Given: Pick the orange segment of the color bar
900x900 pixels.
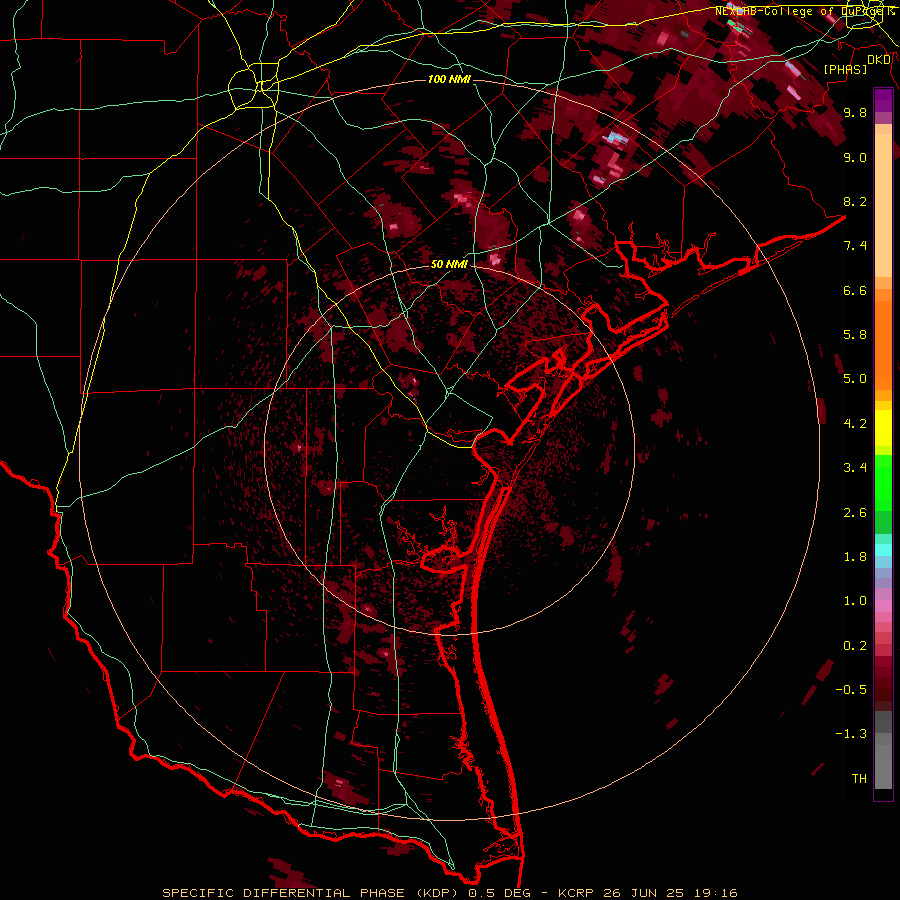Looking at the screenshot, I should (883, 346).
